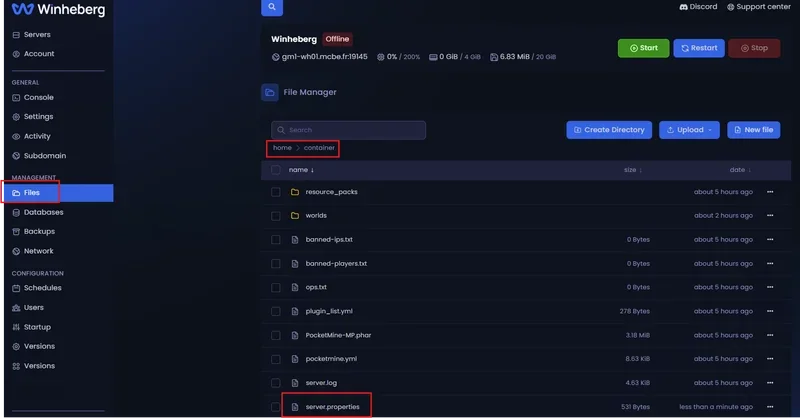Open ops.txt file
Screen dimensions: 800x418
[x=316, y=287]
